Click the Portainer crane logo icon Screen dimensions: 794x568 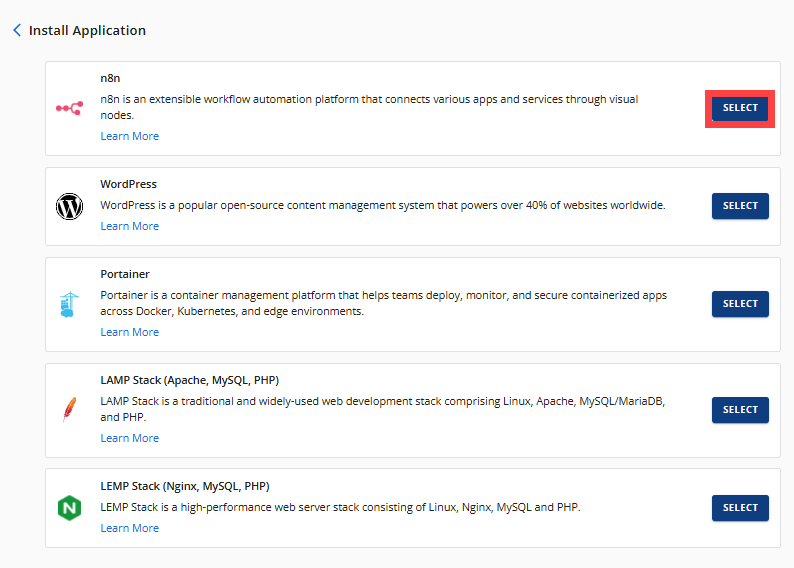(69, 304)
